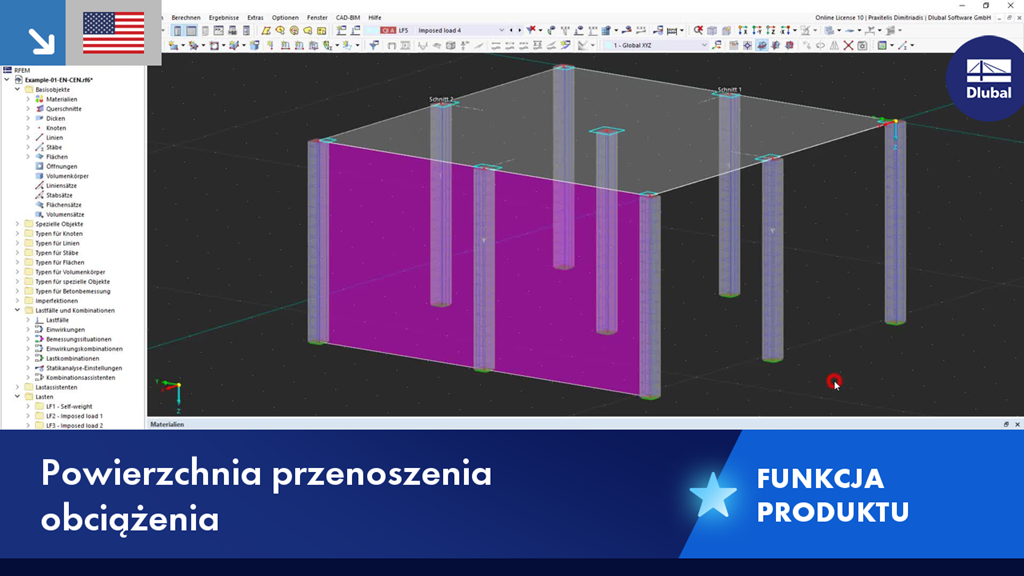Open the Optionen menu
The width and height of the screenshot is (1024, 576).
pos(285,18)
